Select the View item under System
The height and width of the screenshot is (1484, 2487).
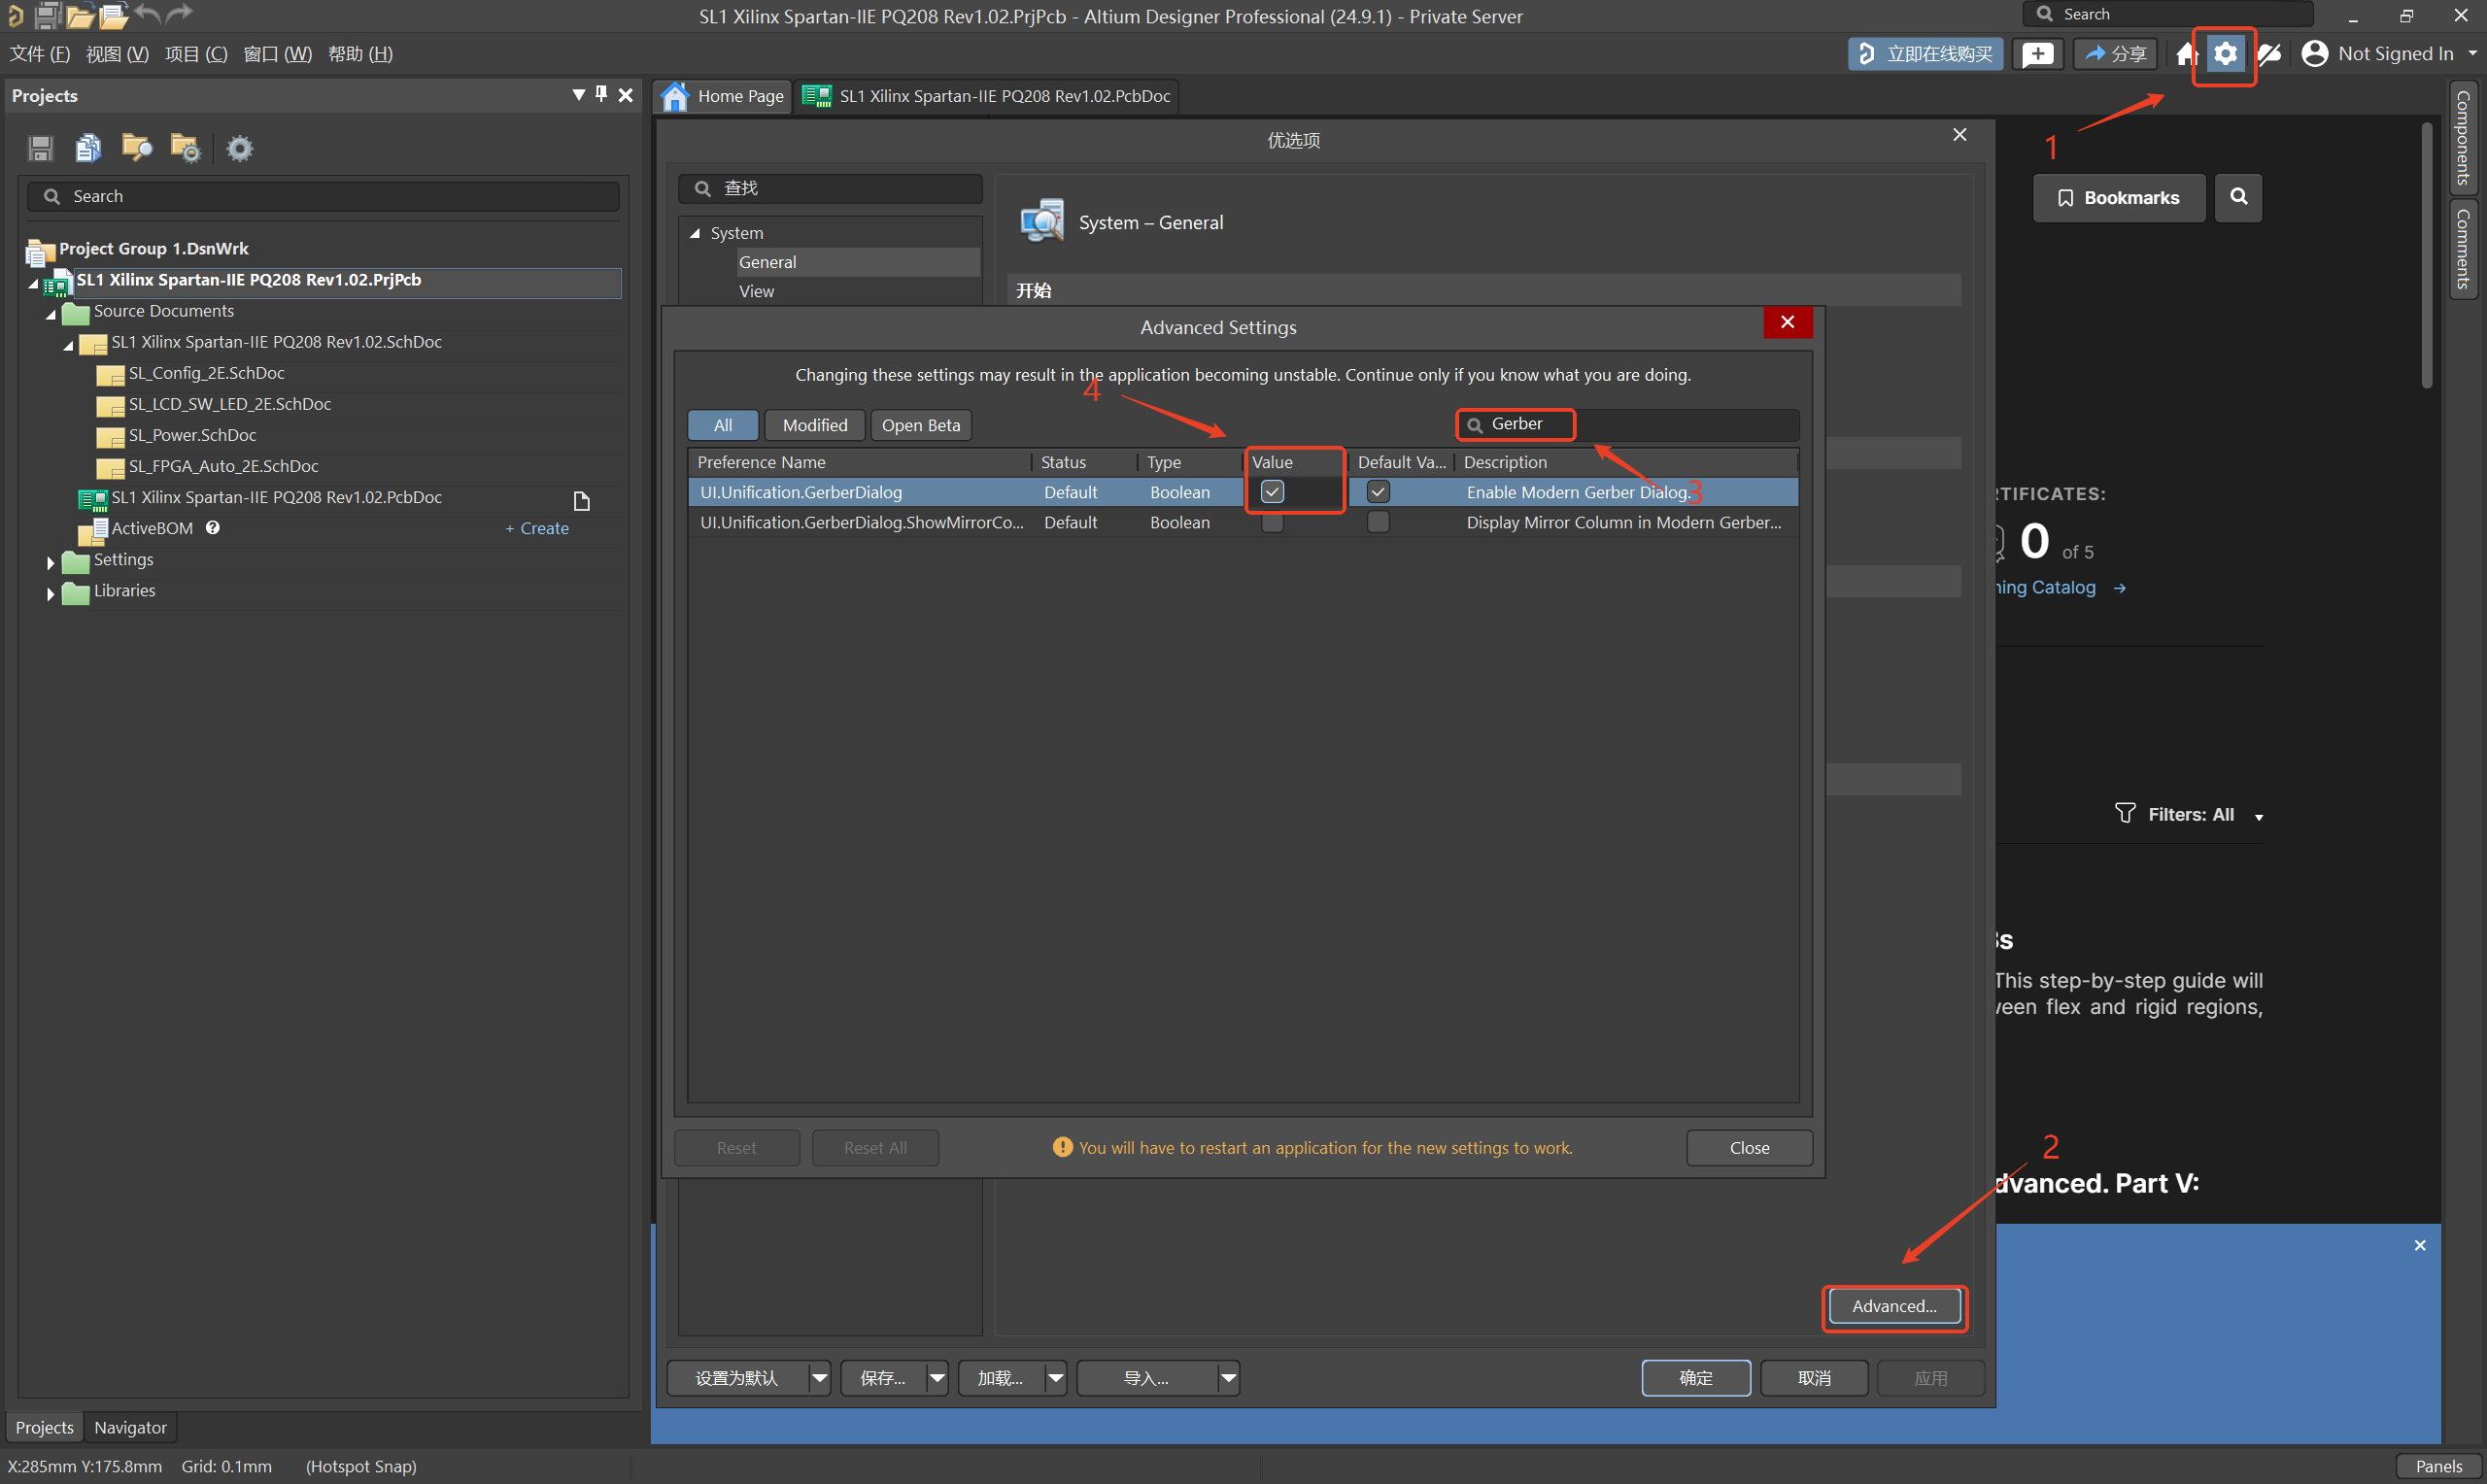pos(756,291)
